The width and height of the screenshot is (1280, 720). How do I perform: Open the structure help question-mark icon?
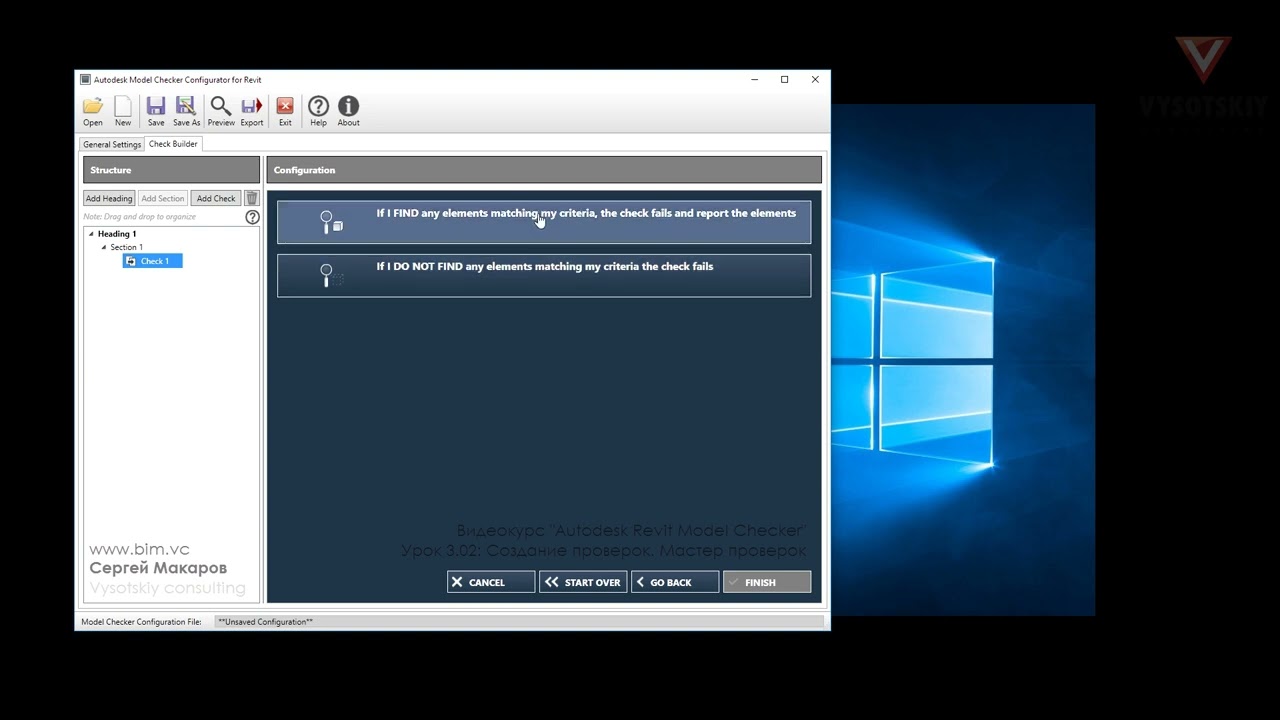252,217
